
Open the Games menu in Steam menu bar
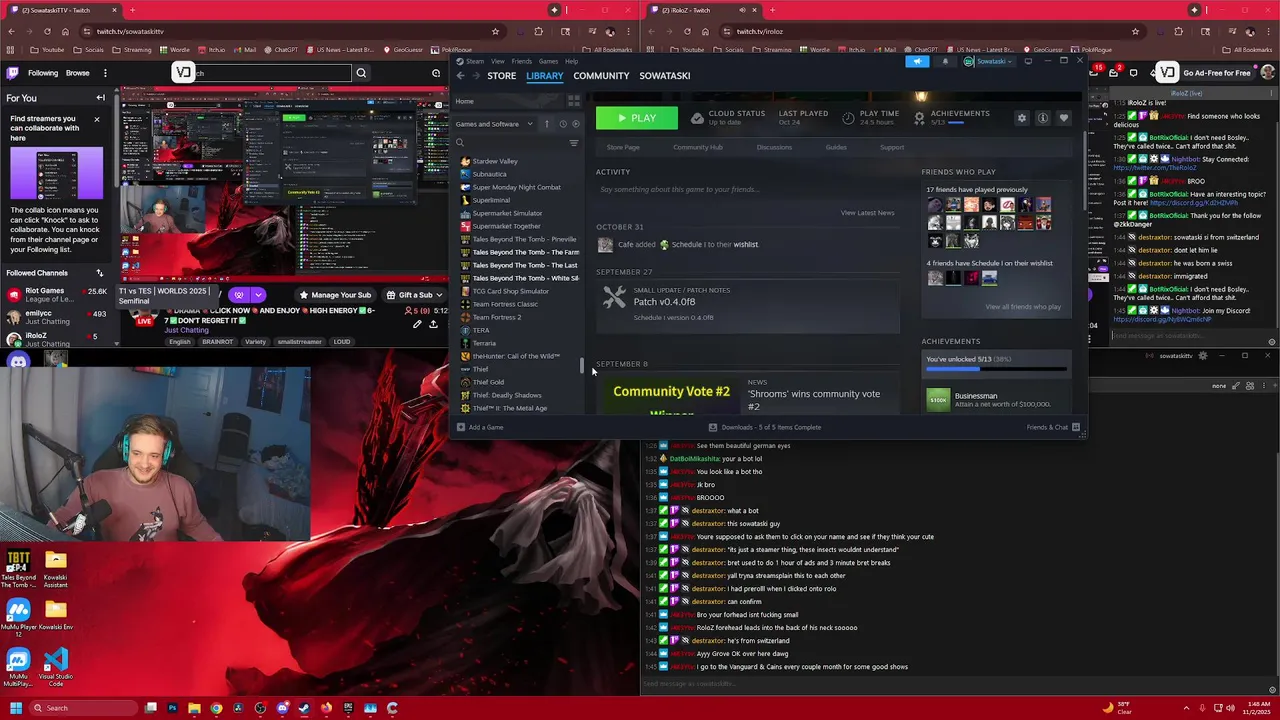pyautogui.click(x=548, y=61)
